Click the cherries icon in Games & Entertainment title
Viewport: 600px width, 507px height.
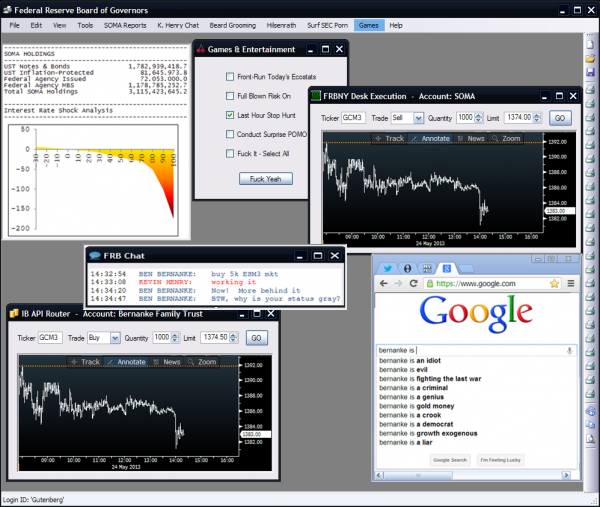coord(201,49)
